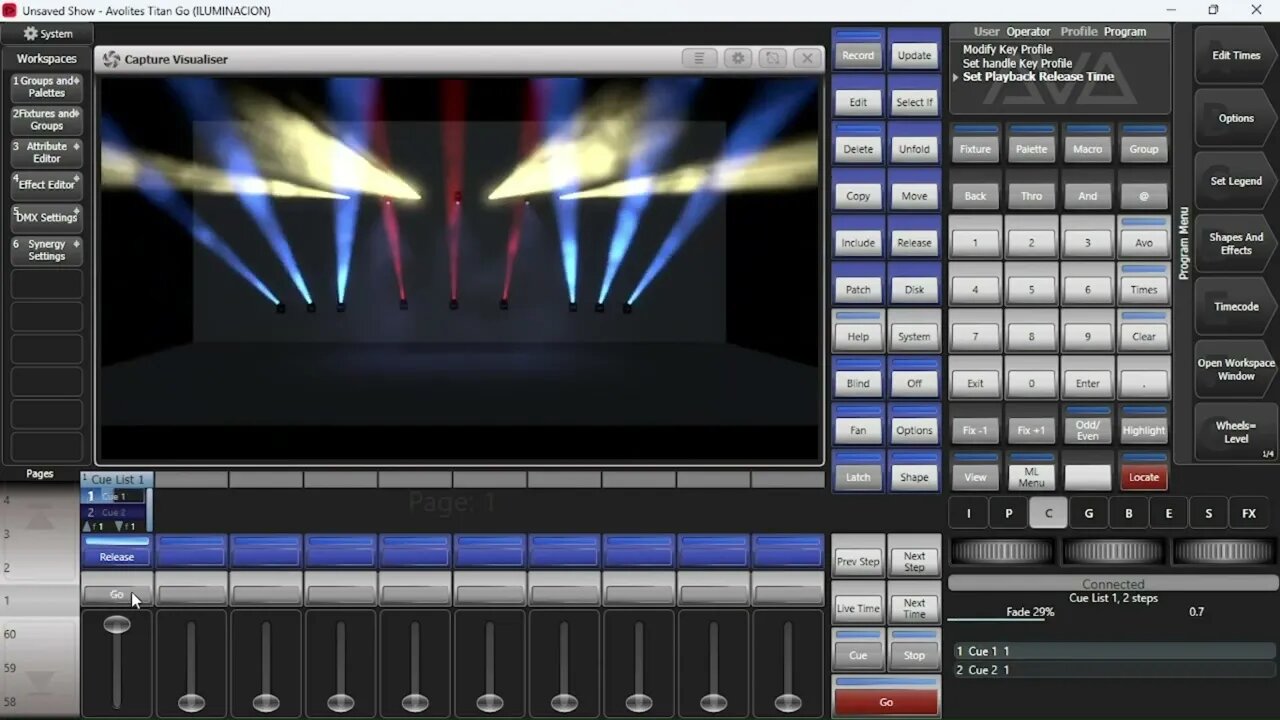This screenshot has height=720, width=1280.
Task: Click the Wheels=Level softkey
Action: click(1236, 432)
